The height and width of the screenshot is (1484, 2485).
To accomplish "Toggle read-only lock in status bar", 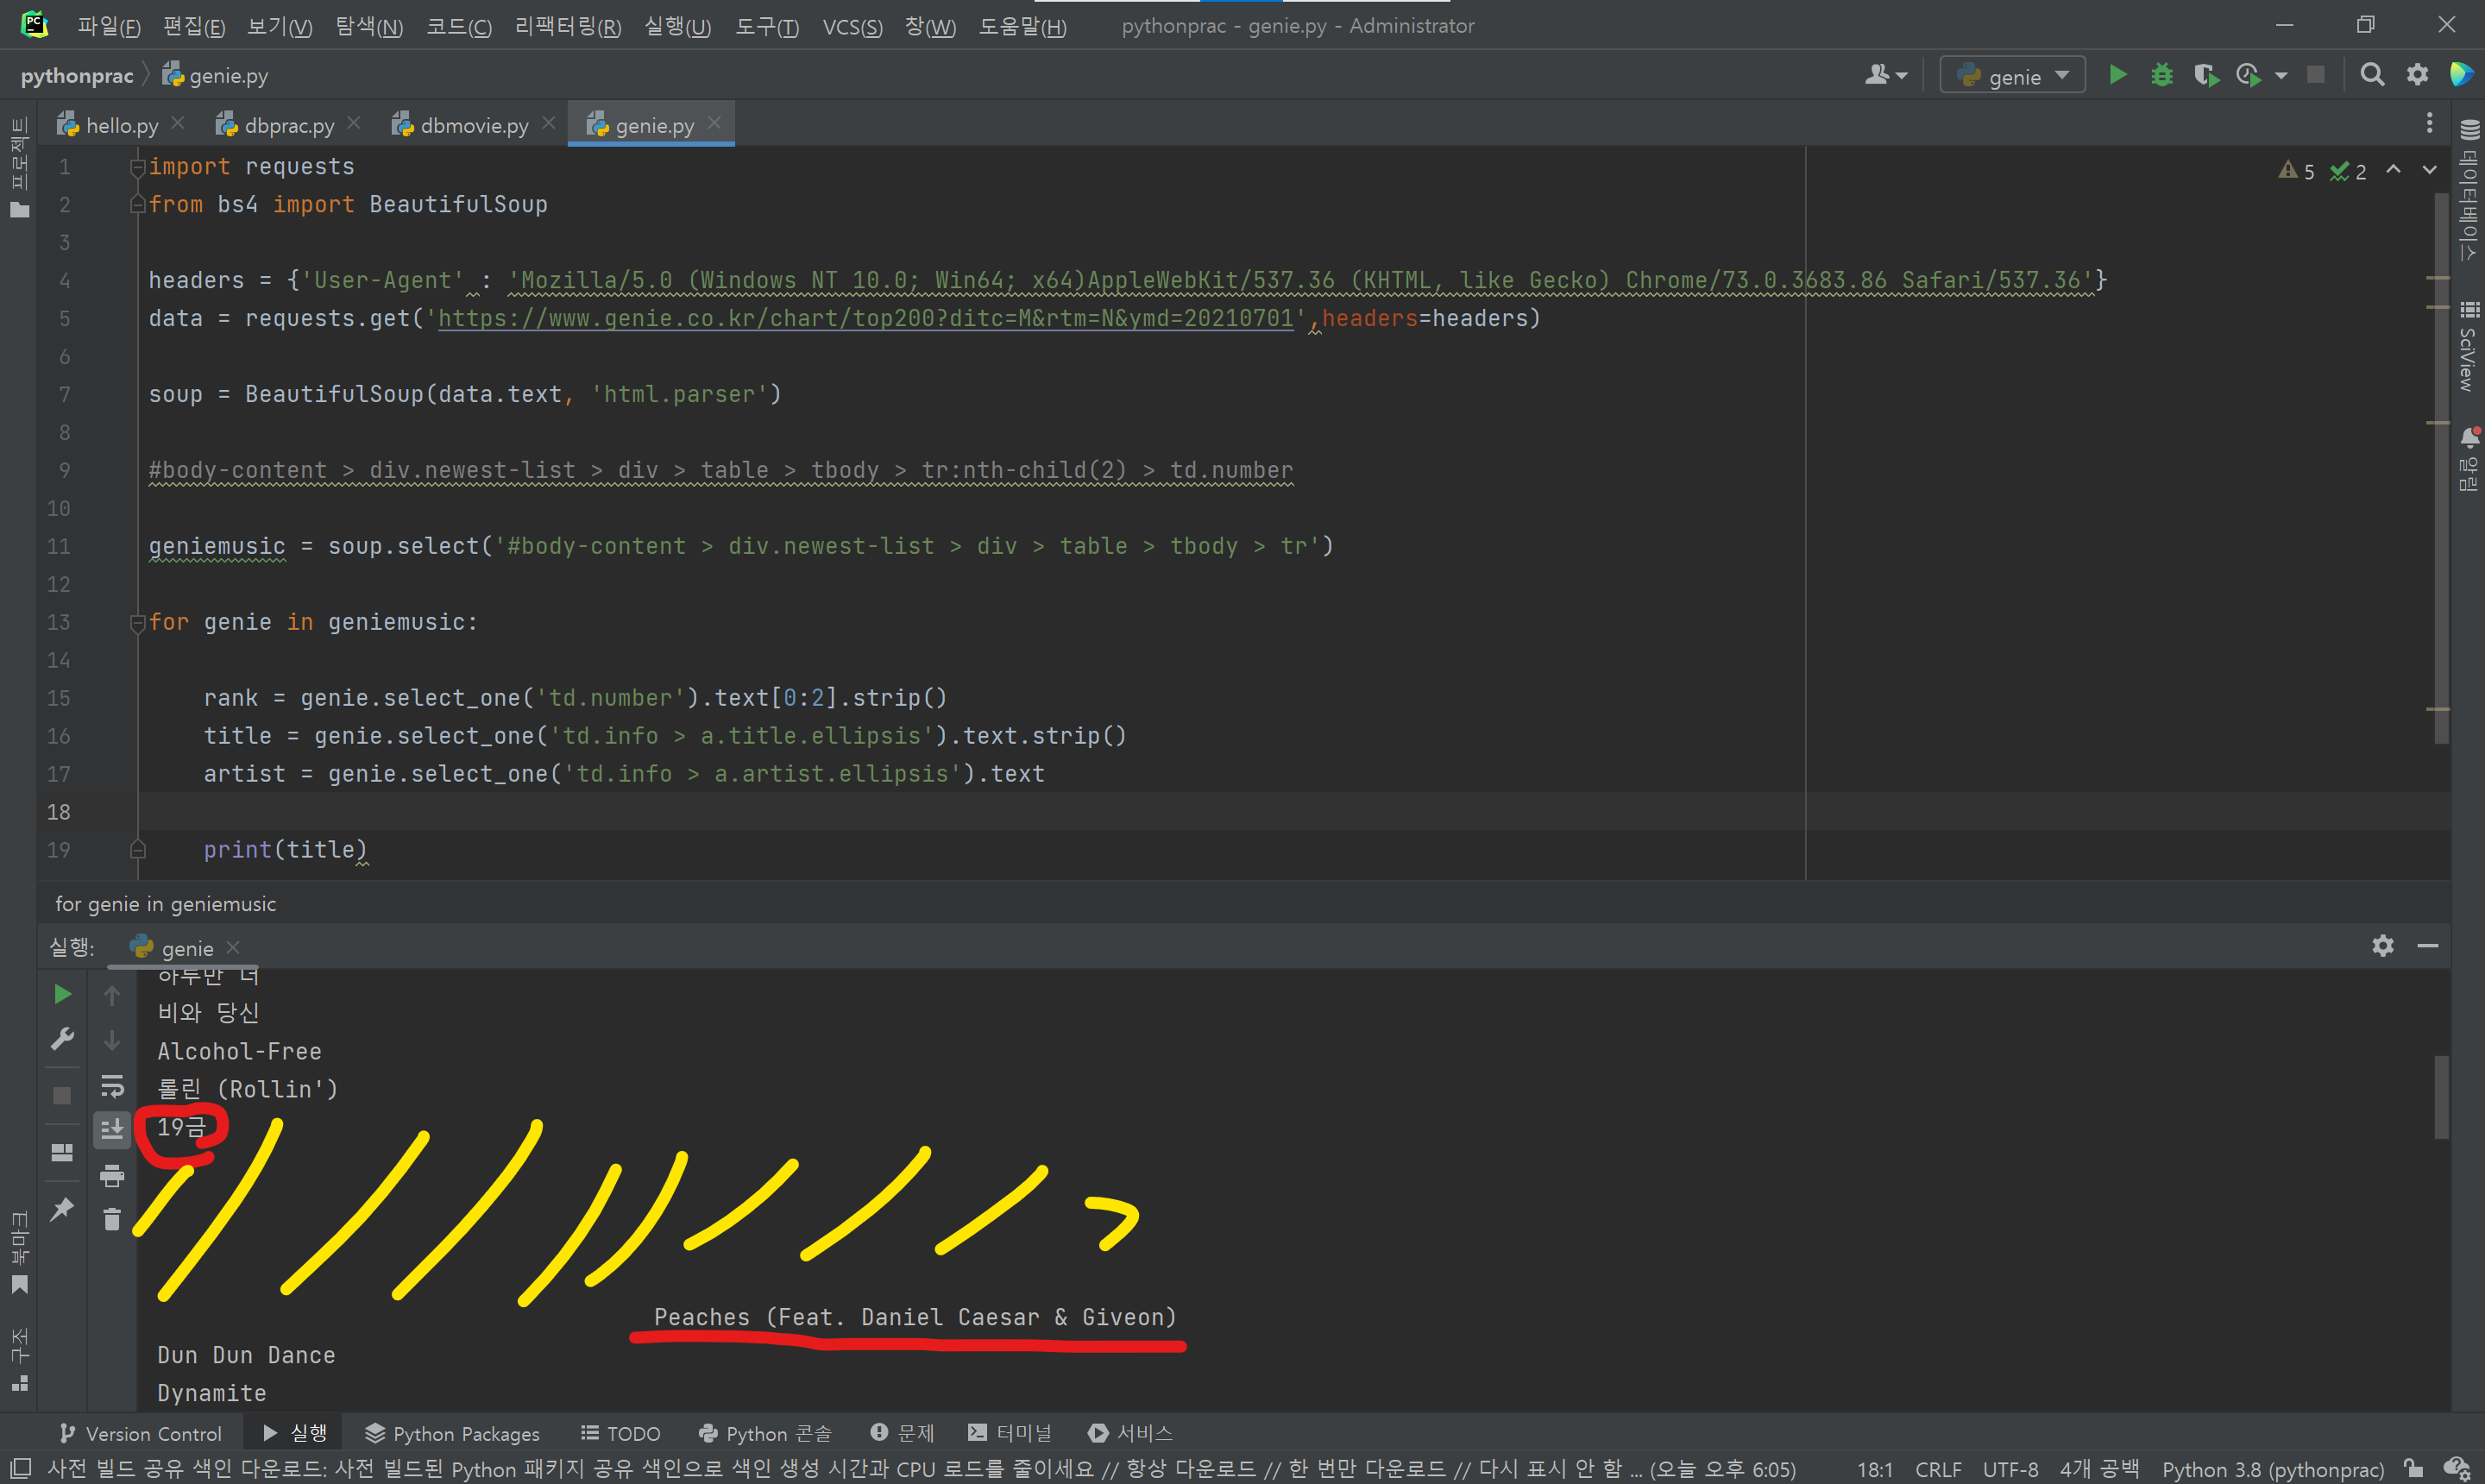I will 2414,1468.
